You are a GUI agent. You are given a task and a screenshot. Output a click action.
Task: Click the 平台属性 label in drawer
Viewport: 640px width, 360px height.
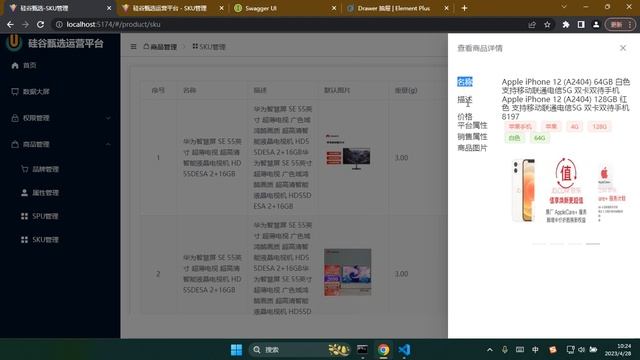click(x=472, y=125)
